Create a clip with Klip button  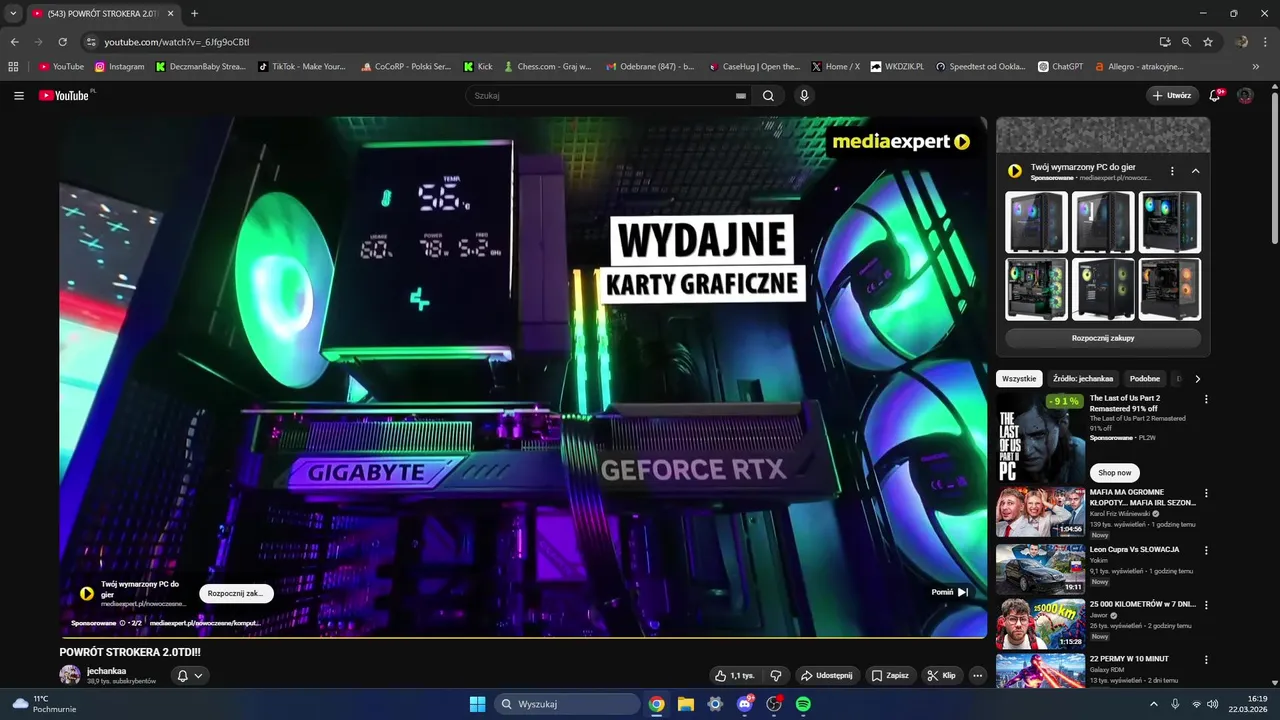941,675
